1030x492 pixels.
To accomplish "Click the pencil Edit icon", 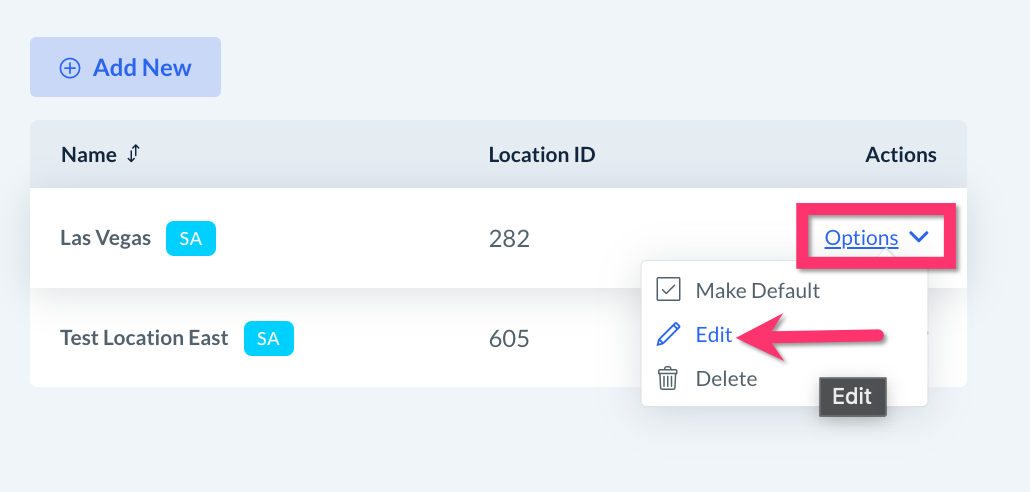I will [667, 335].
